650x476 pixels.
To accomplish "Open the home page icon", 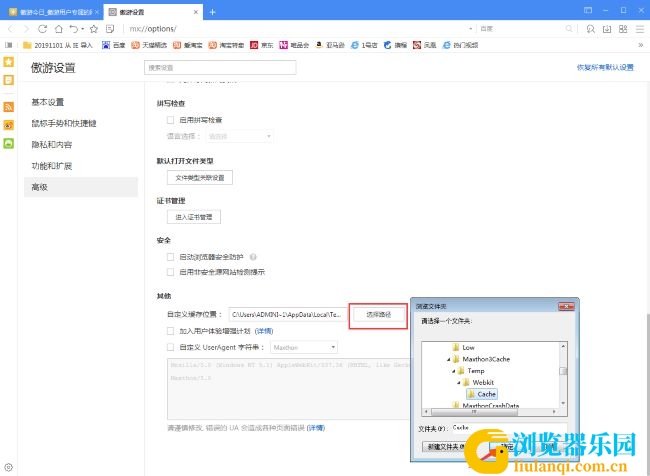I will tap(59, 29).
